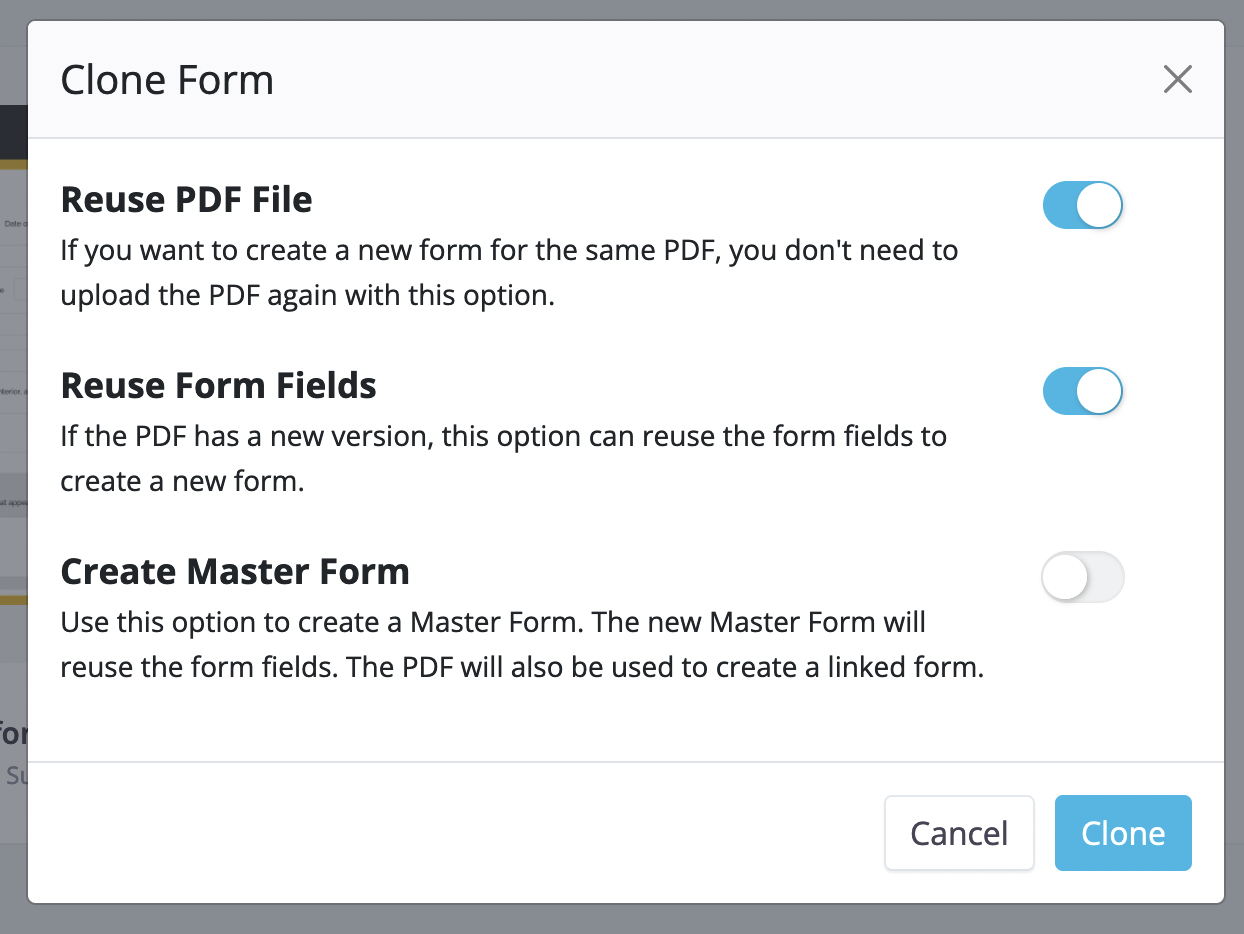
Task: Select the "Reuse PDF File" heading
Action: click(x=186, y=200)
